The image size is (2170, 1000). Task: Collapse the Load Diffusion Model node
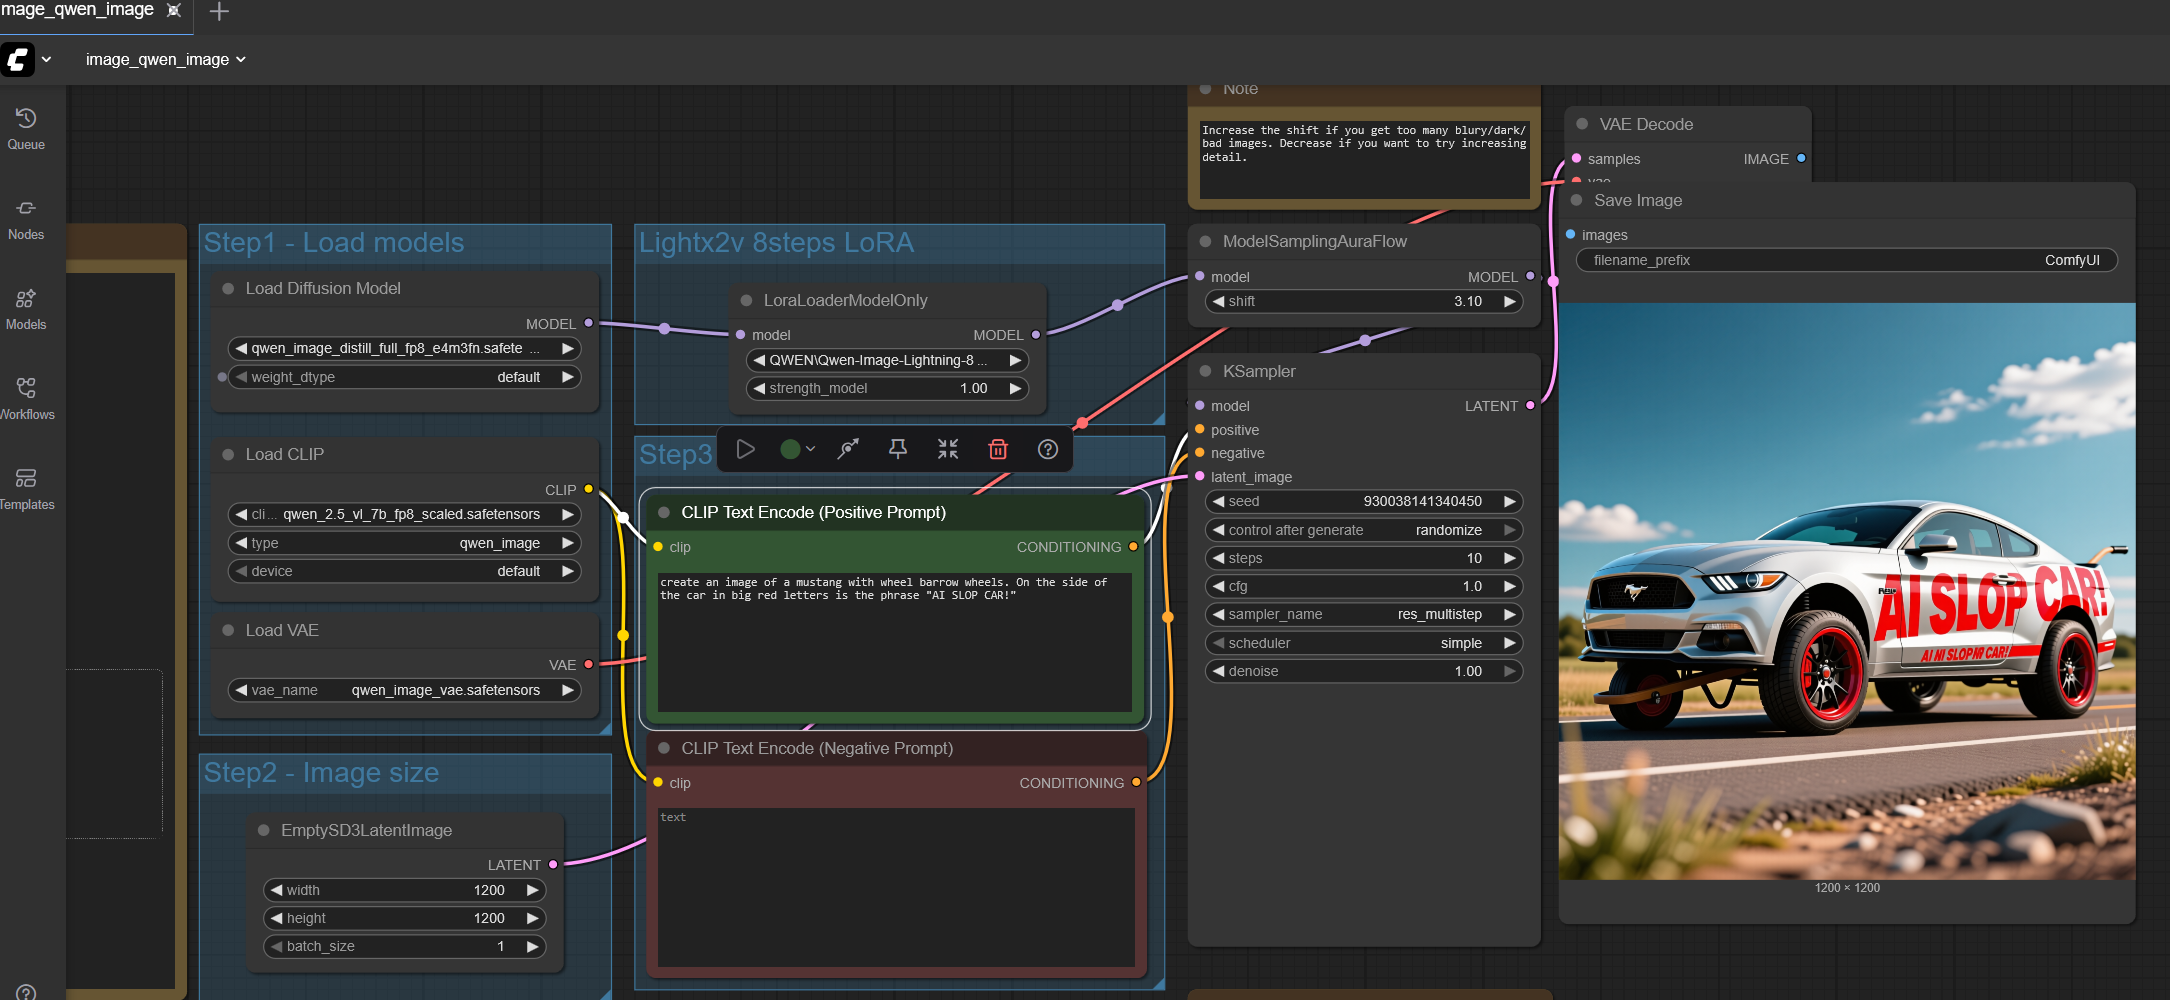tap(228, 288)
